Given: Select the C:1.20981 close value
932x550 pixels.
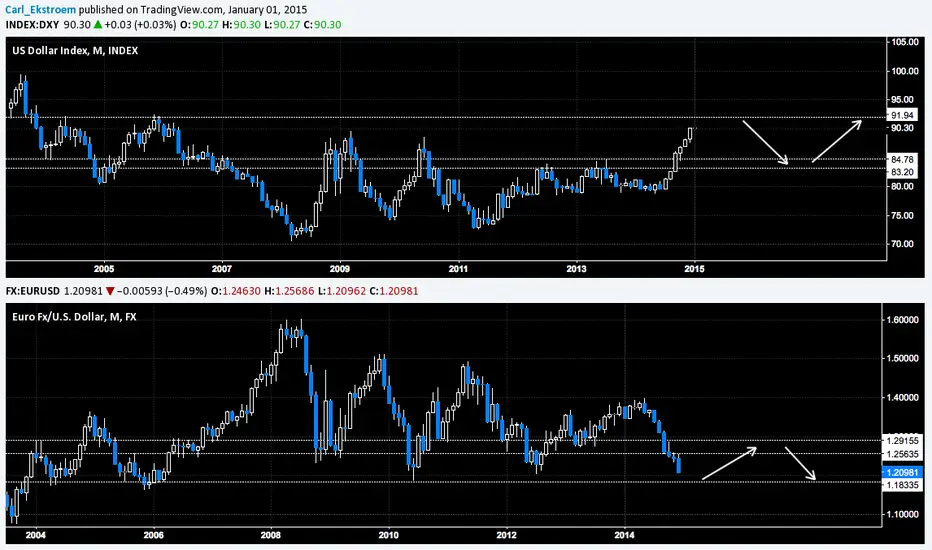Looking at the screenshot, I should [x=394, y=291].
